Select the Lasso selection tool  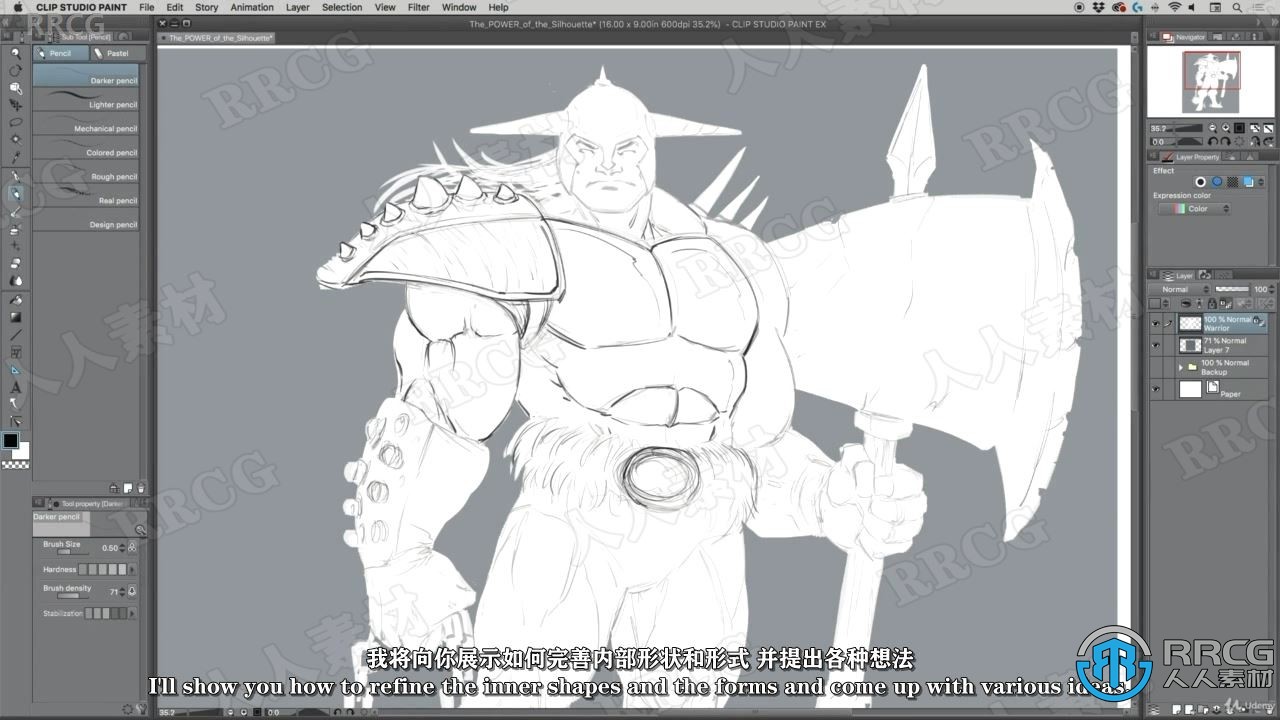16,123
